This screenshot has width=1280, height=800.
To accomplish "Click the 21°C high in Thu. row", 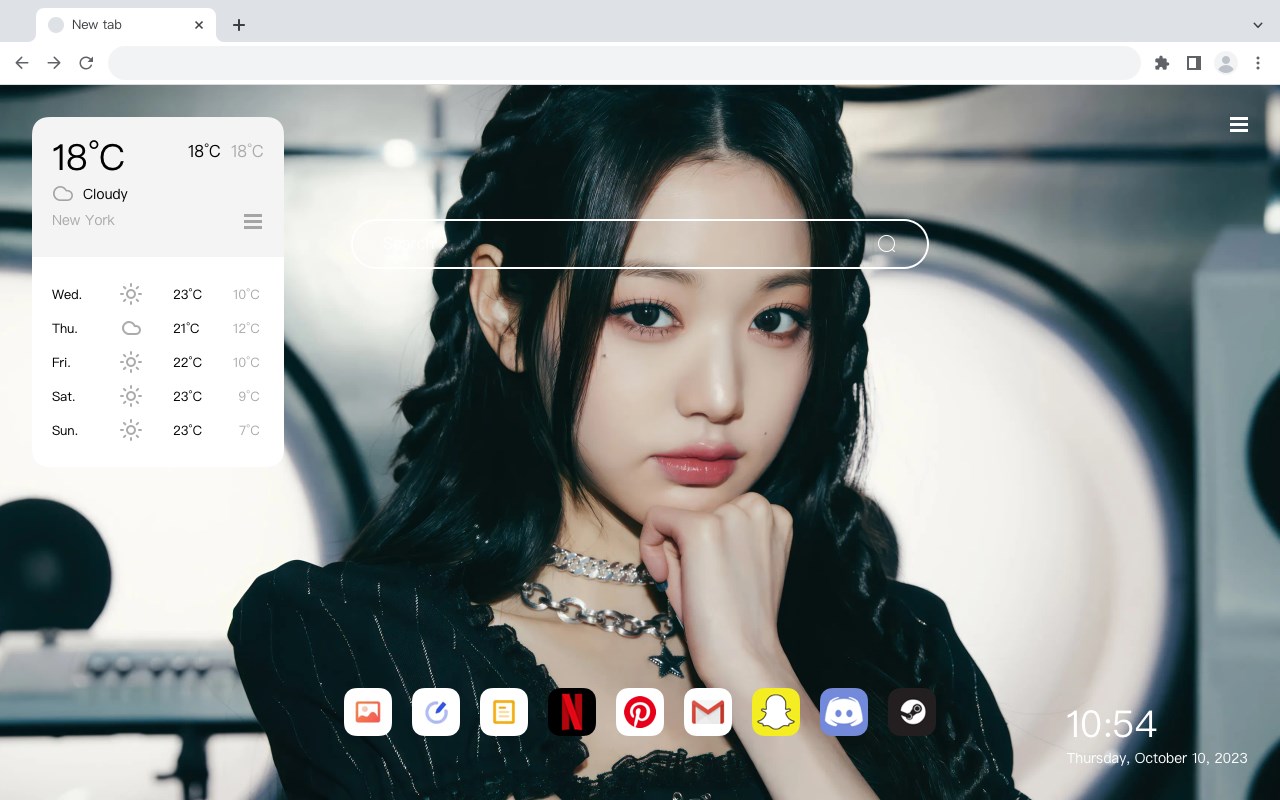I will tap(186, 328).
